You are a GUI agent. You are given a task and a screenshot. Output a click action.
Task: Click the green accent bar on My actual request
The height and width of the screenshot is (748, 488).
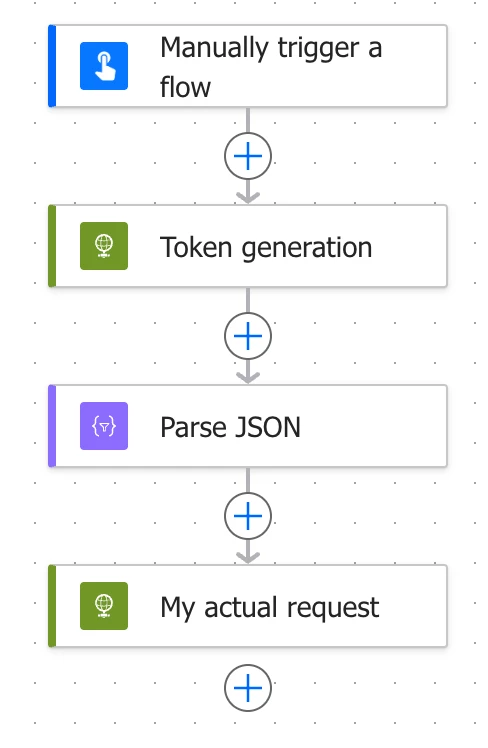pos(52,606)
